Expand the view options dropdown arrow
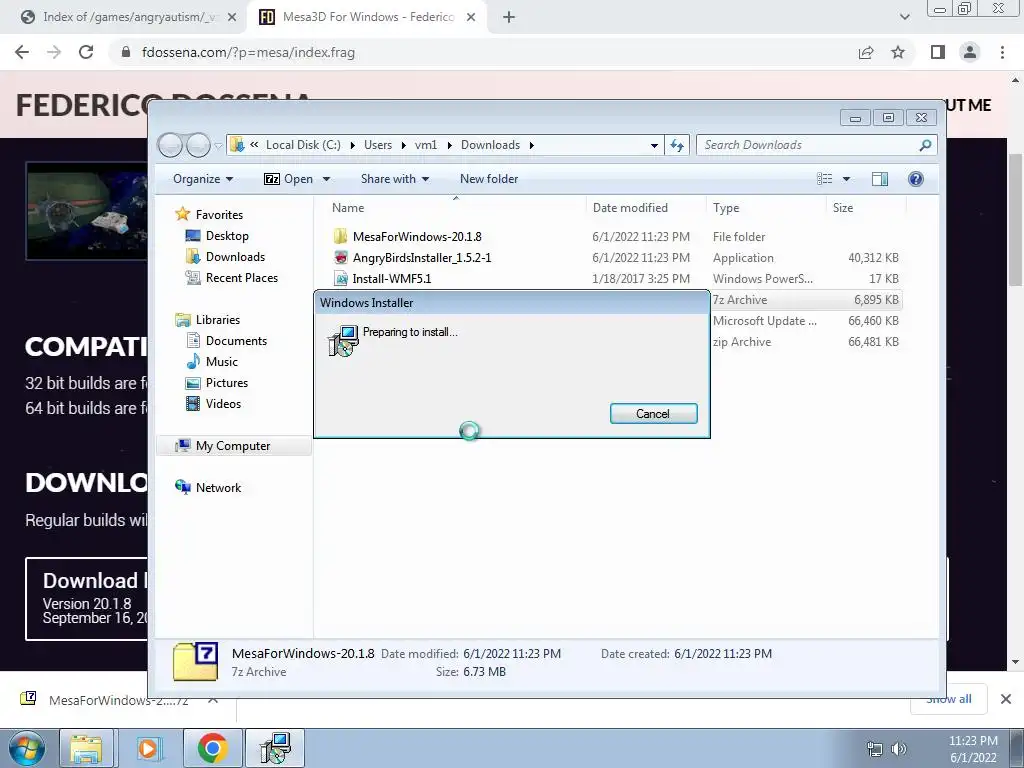Screen dimensions: 1024x768 [846, 179]
